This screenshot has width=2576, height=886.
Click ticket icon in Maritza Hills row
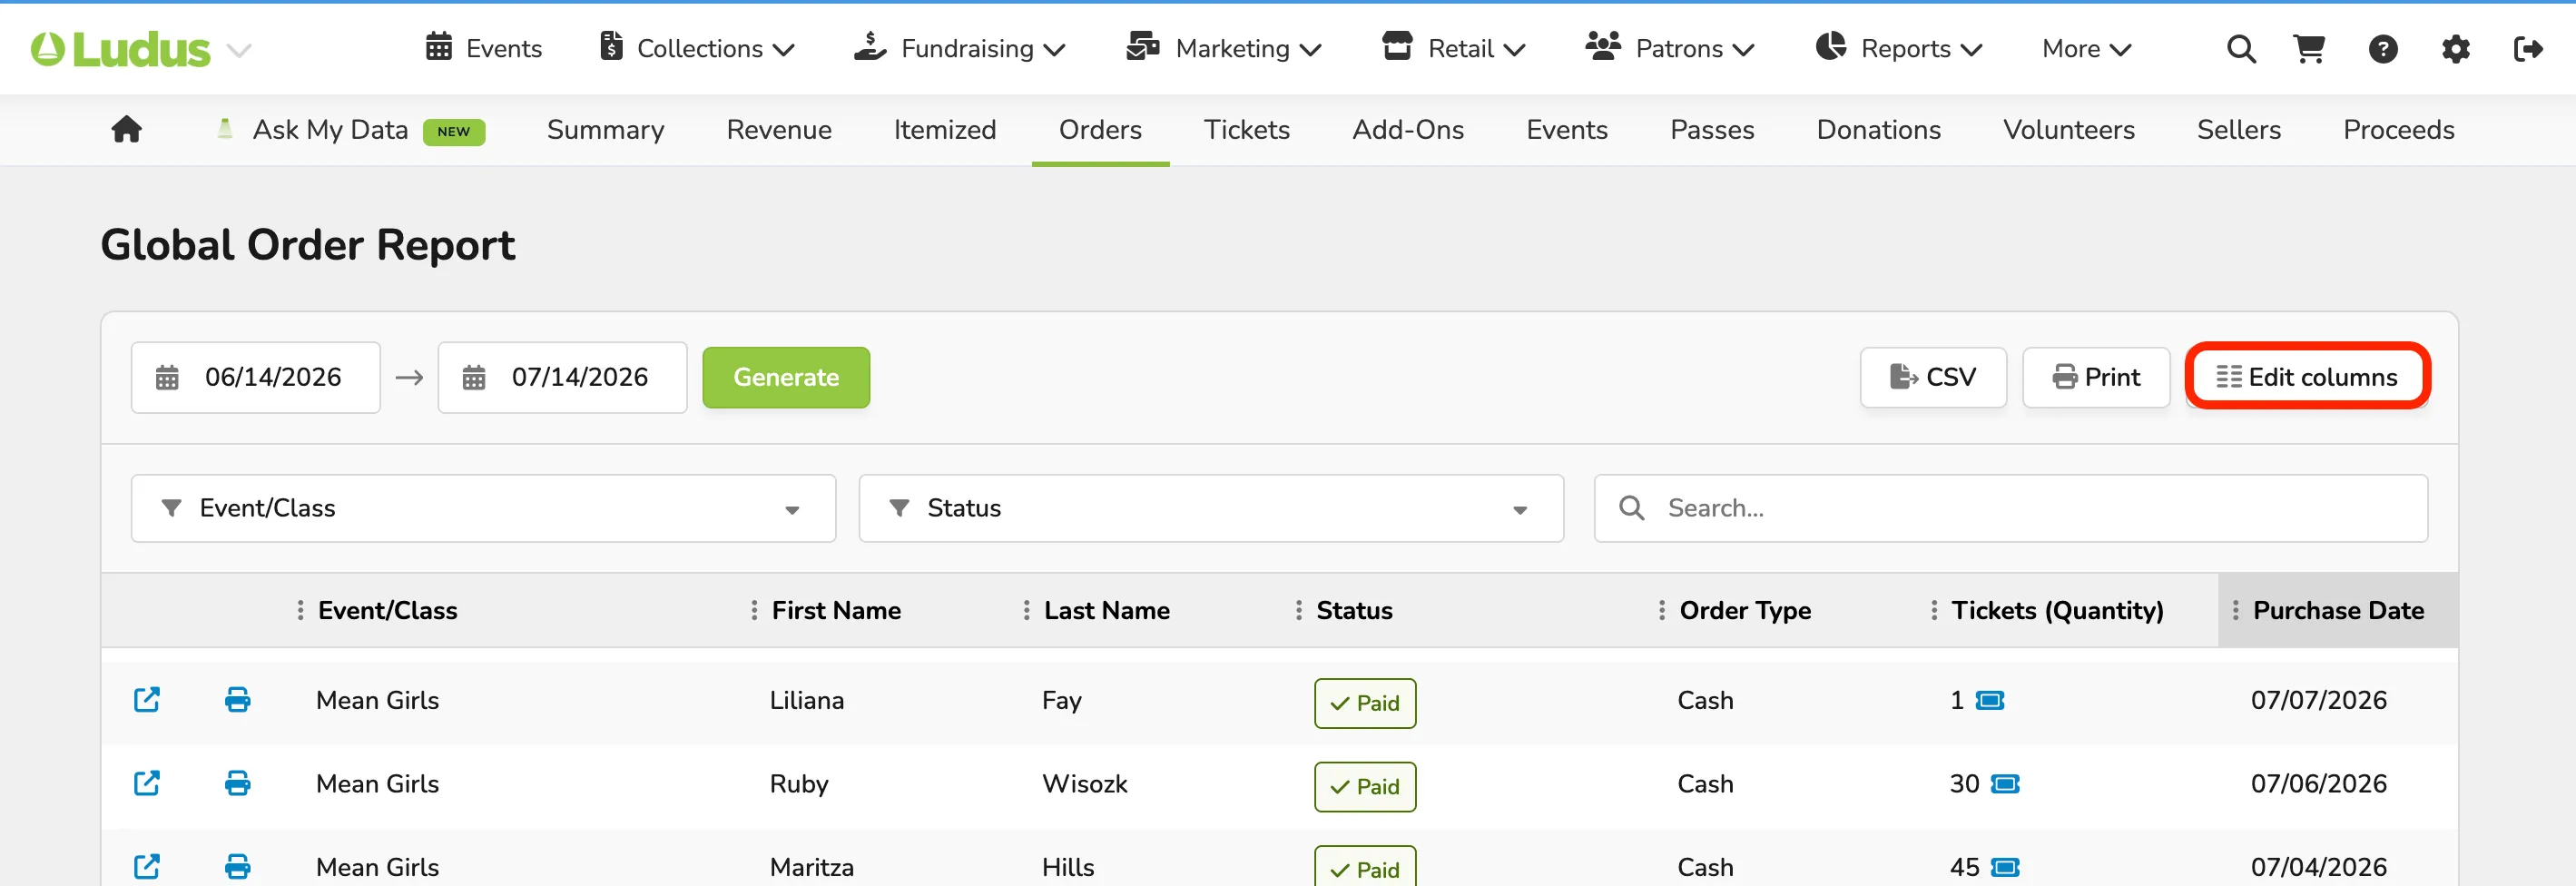click(2005, 867)
